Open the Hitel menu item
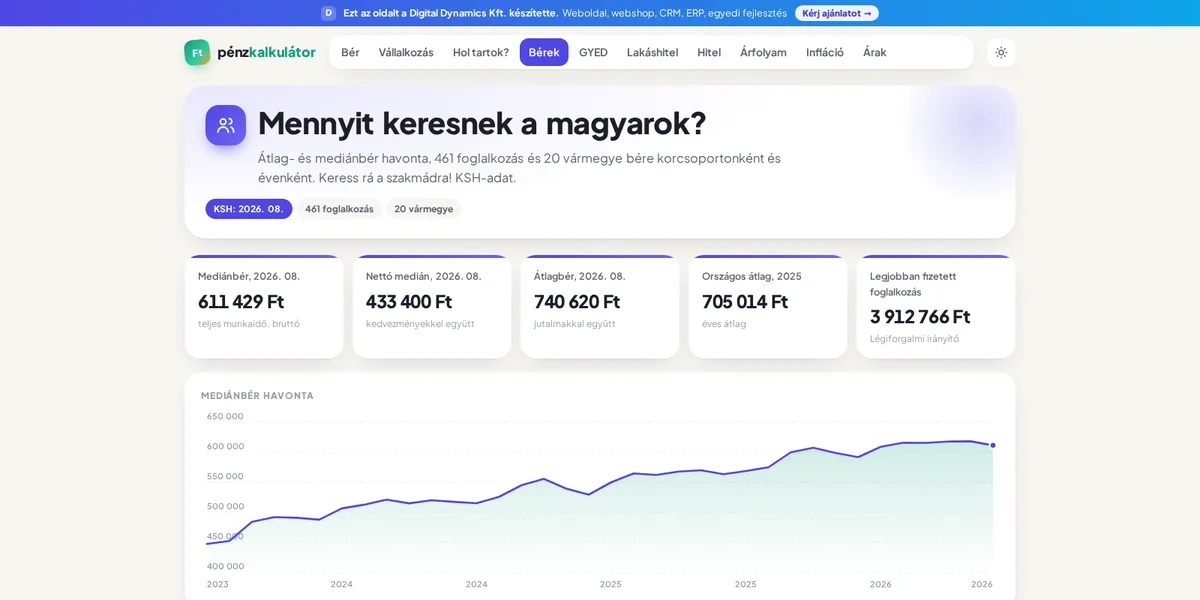The image size is (1200, 600). pyautogui.click(x=709, y=52)
